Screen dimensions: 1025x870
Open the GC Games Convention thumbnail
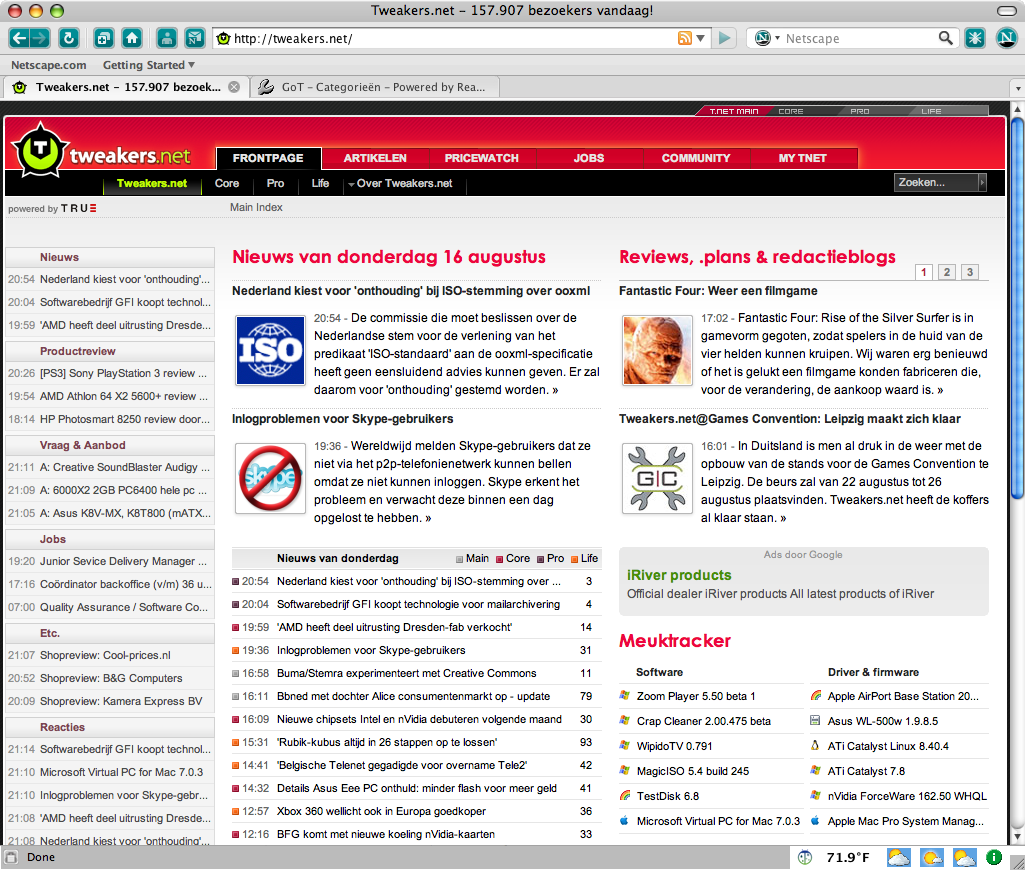pos(657,478)
